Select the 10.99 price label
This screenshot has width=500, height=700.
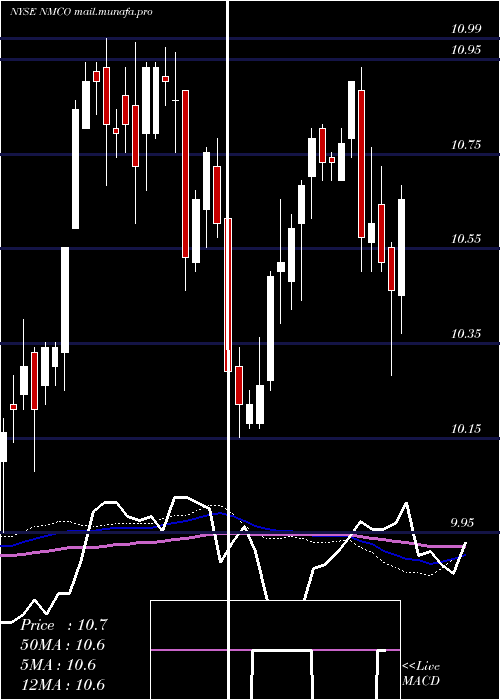pos(466,29)
